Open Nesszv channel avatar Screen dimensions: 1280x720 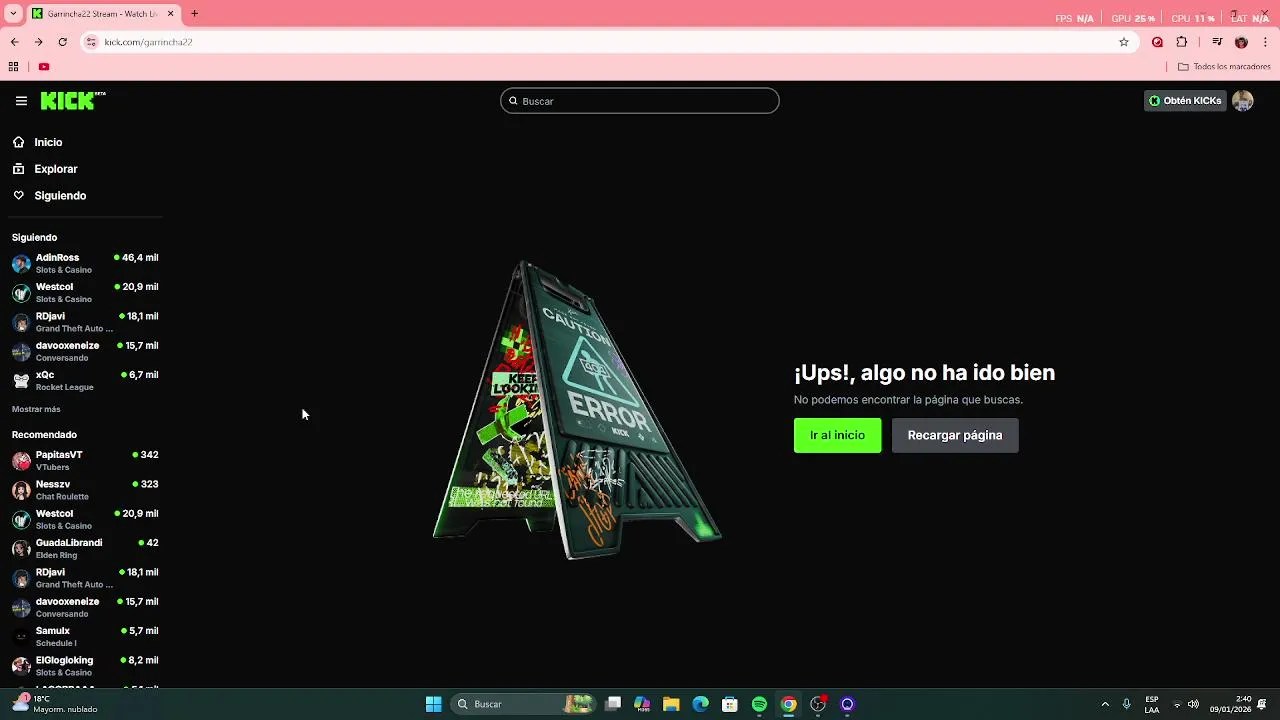[x=21, y=490]
